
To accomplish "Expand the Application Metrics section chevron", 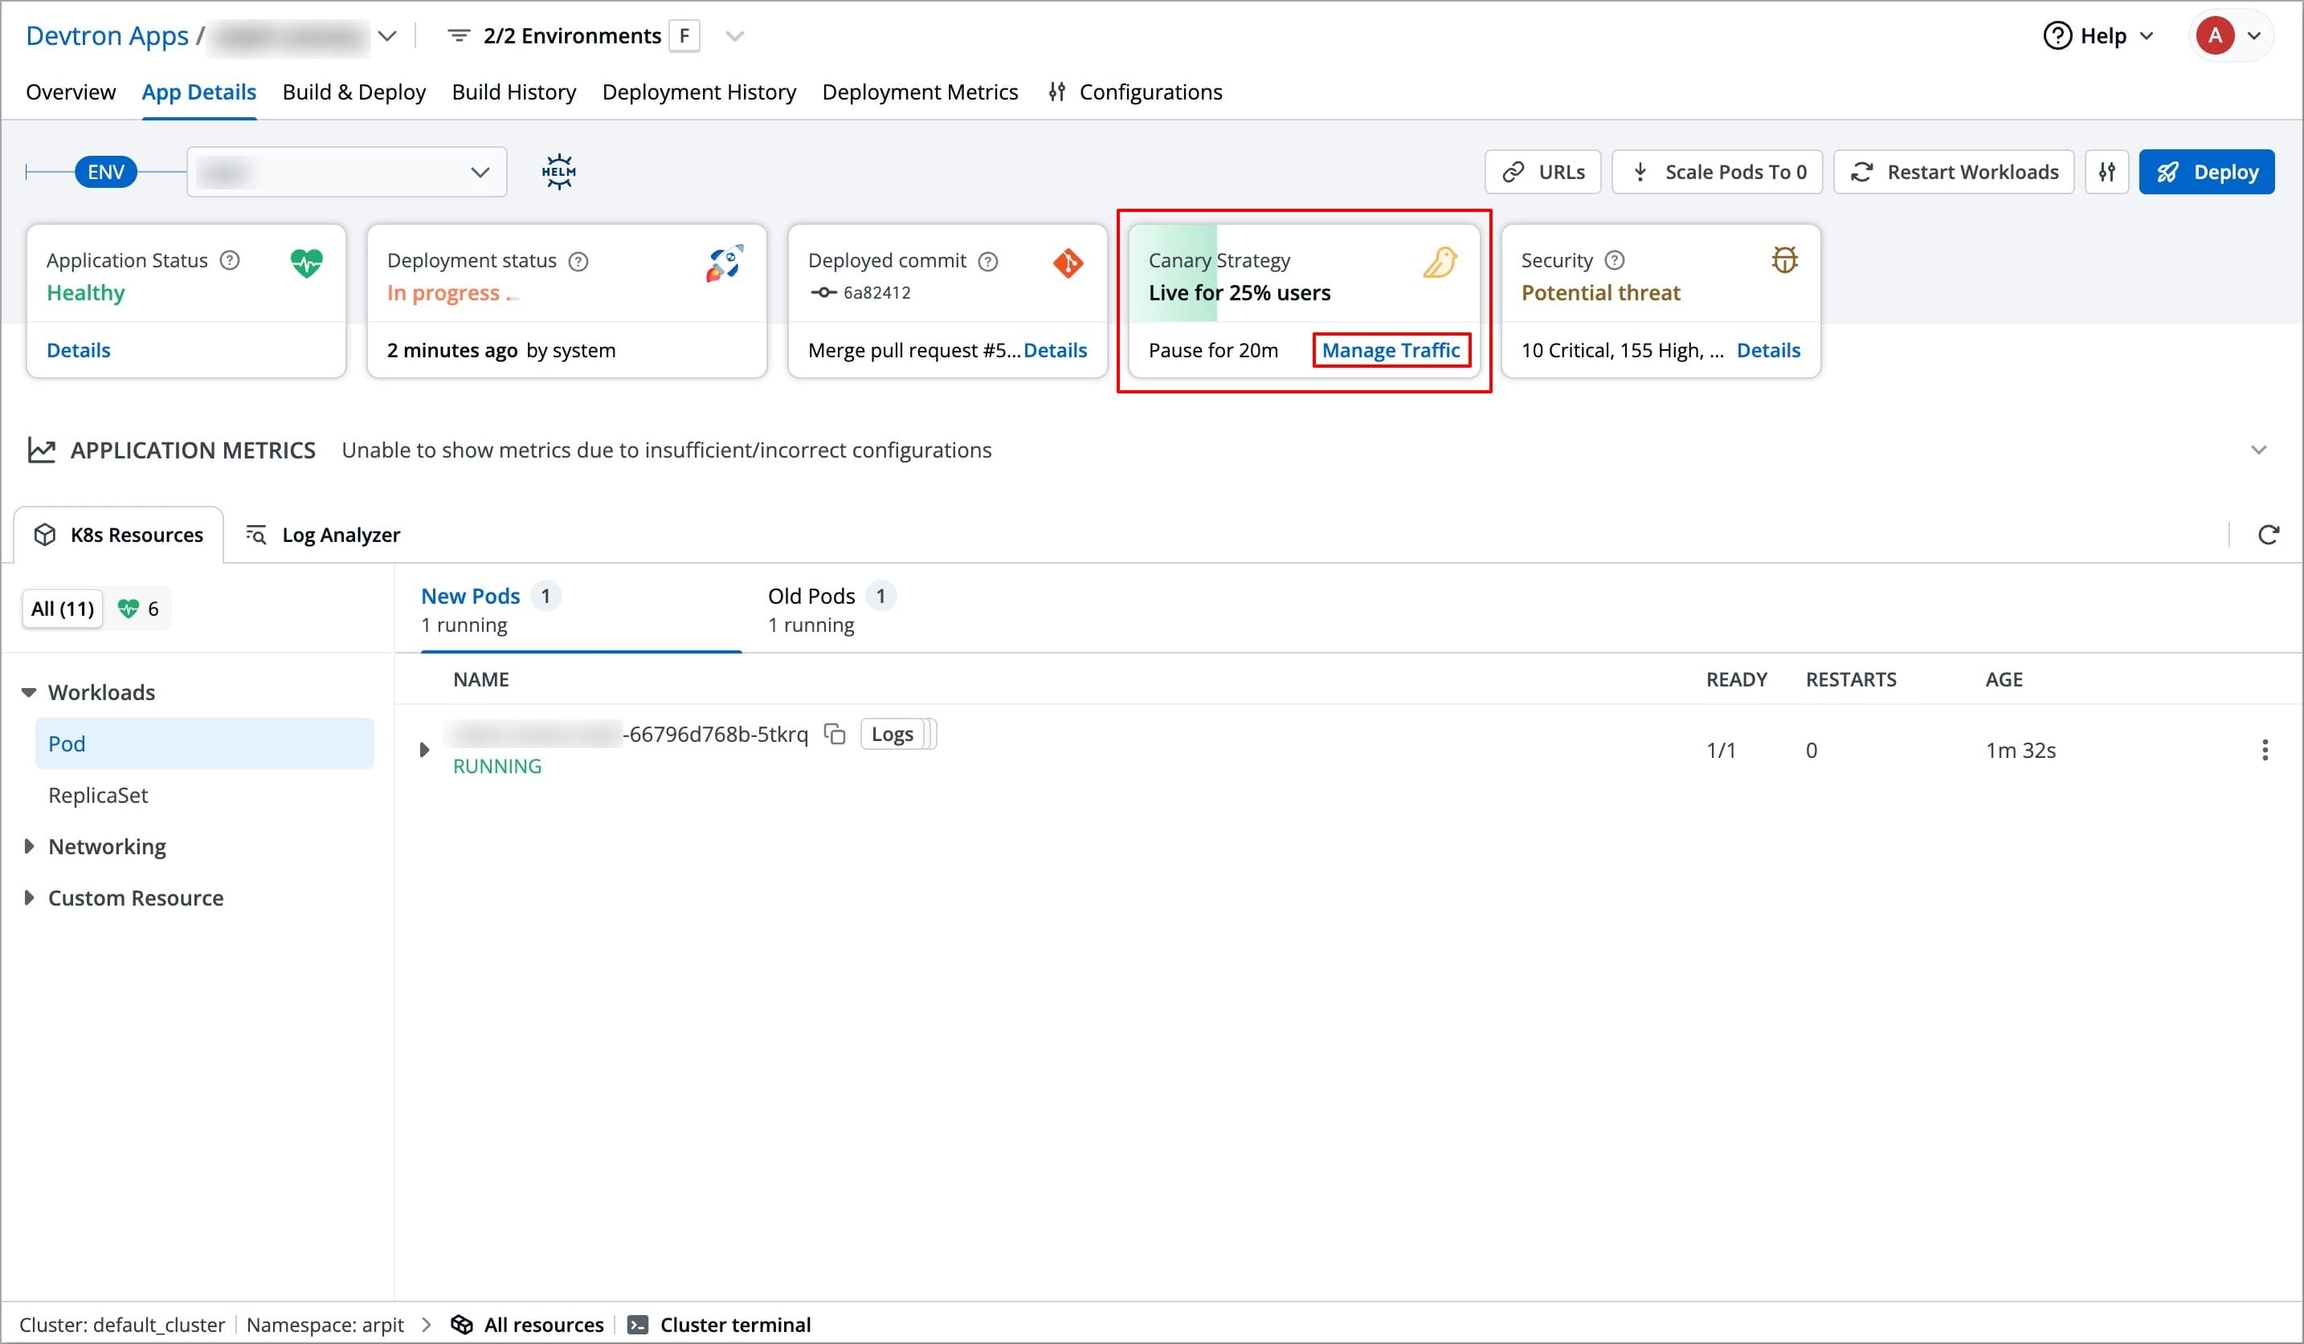I will (2258, 450).
